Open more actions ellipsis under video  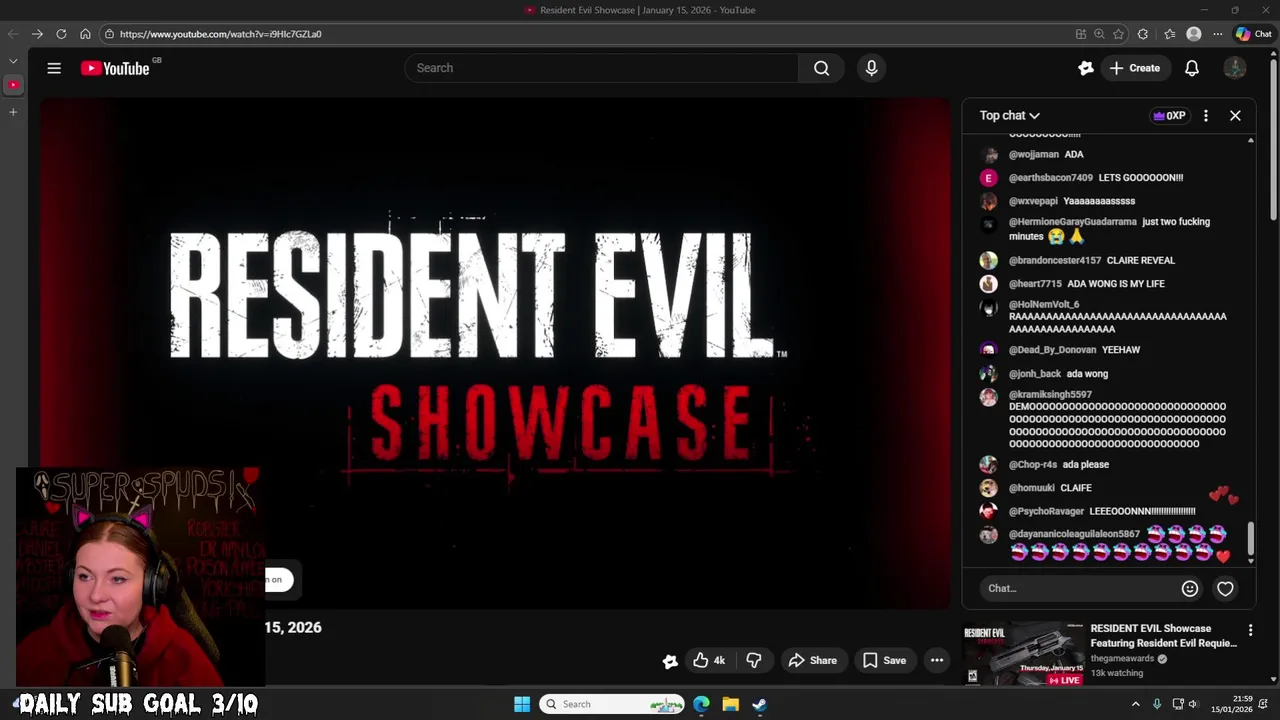point(937,660)
